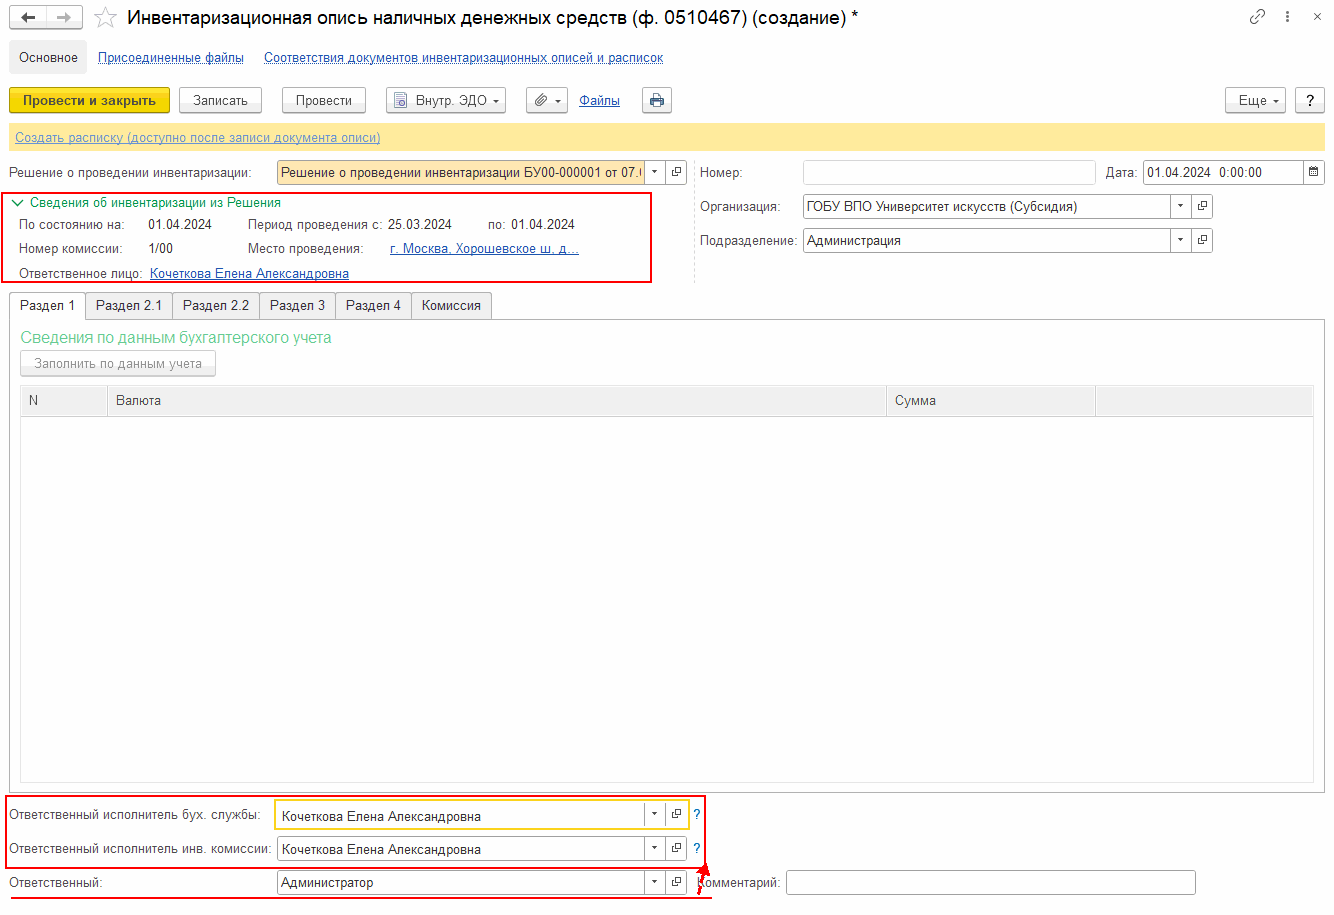Expand the Ответственный Администратор dropdown
The height and width of the screenshot is (915, 1334).
(655, 882)
